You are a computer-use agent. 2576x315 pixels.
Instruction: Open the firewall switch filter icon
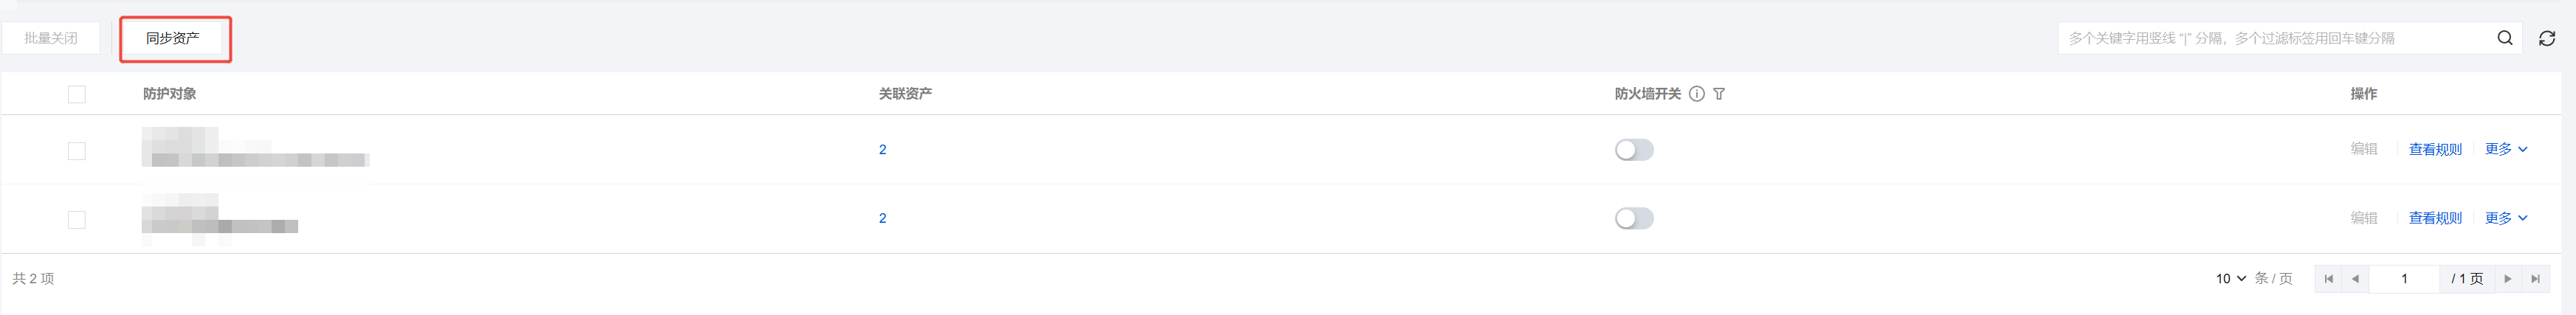[x=1719, y=94]
